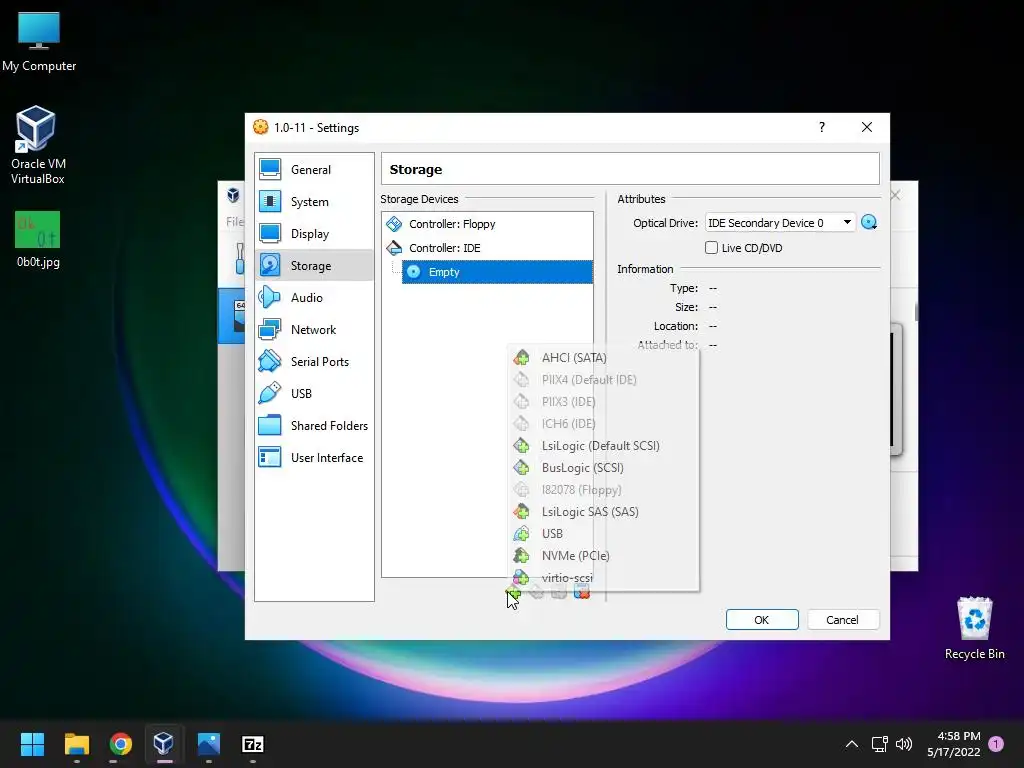
Task: Open the Photos app from taskbar
Action: [208, 744]
